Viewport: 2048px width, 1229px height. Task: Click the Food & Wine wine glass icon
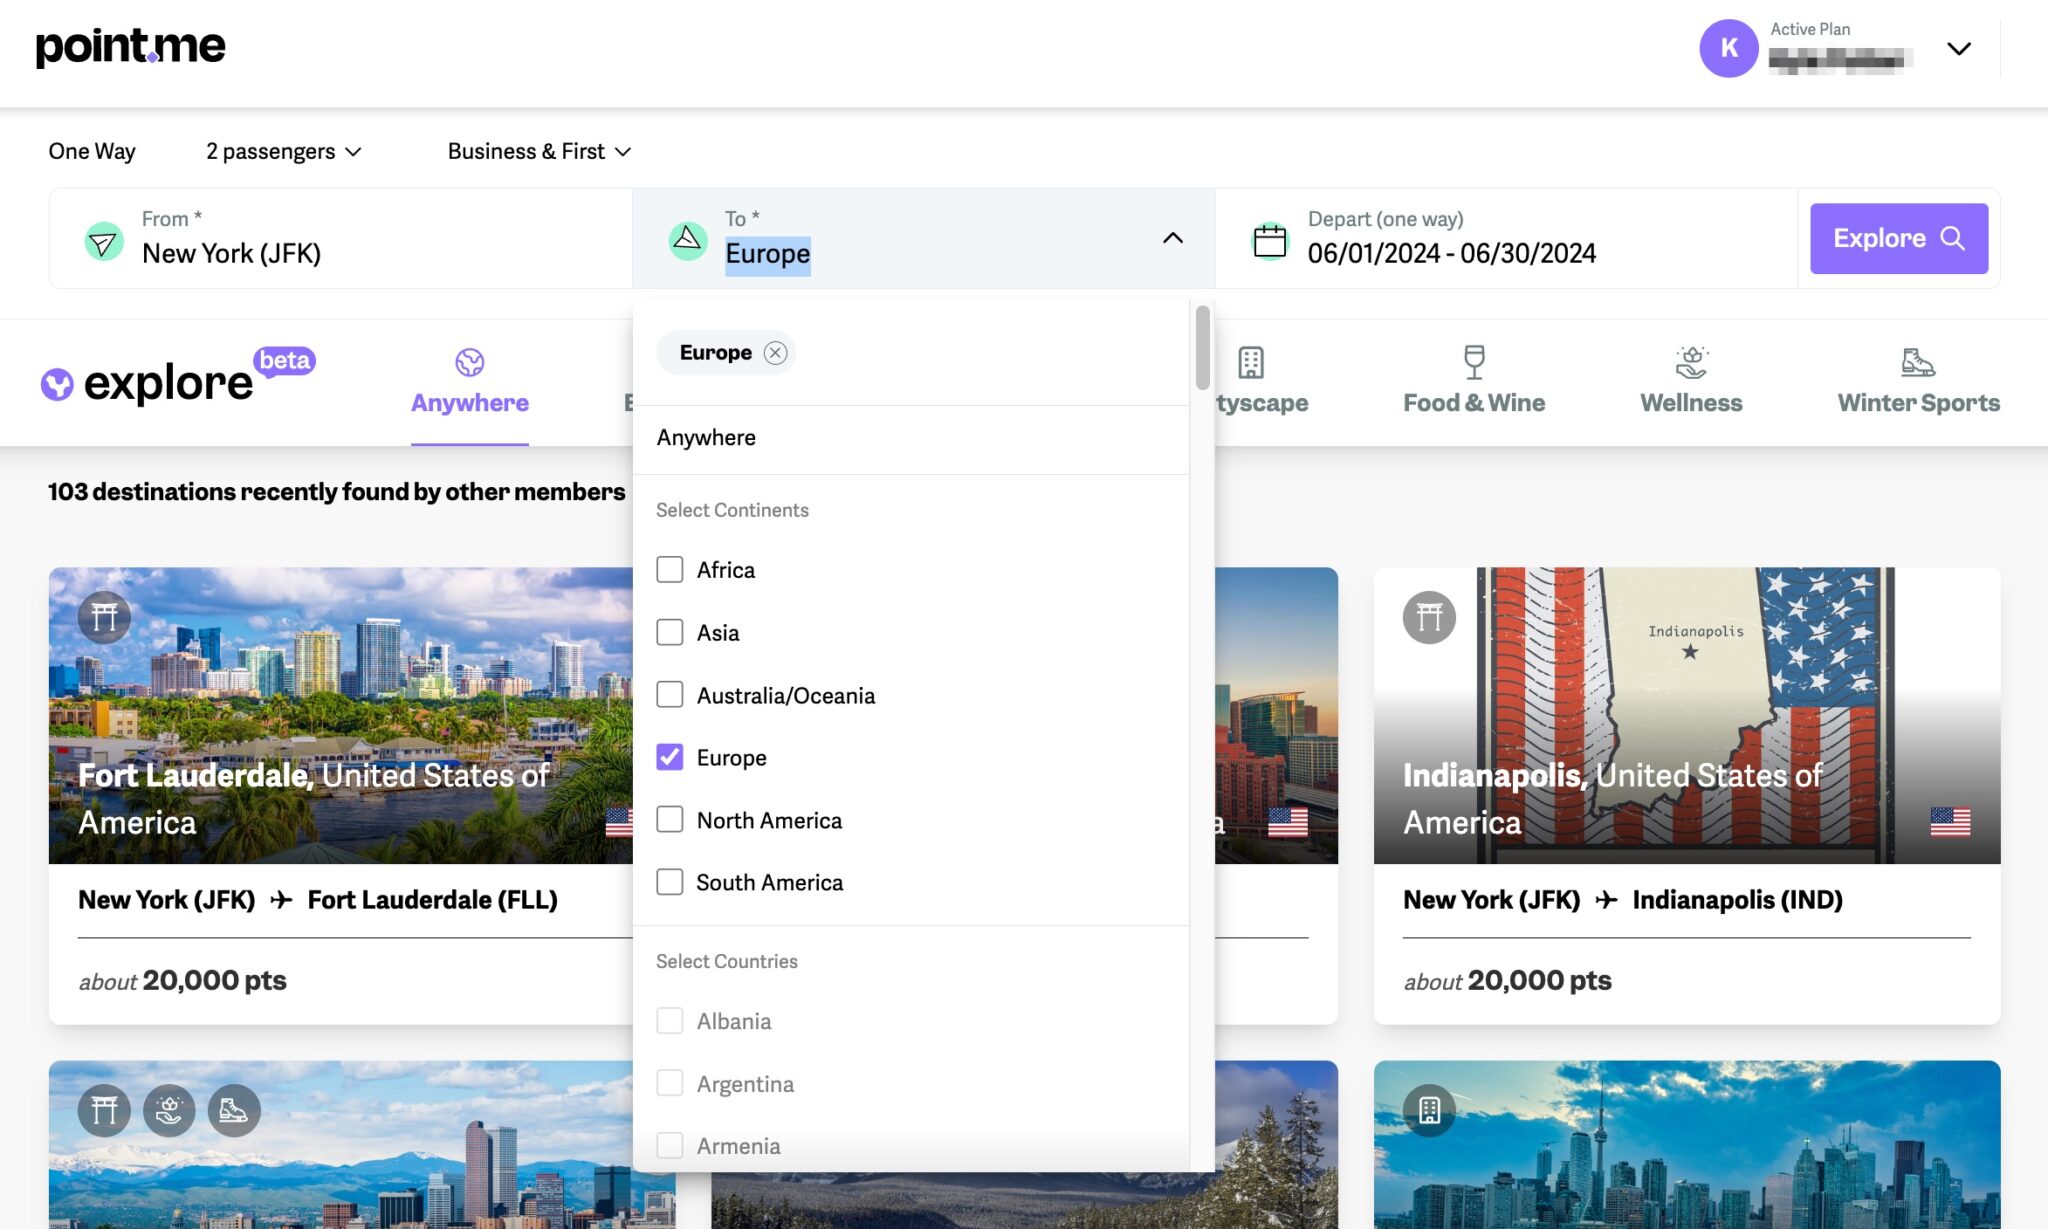point(1473,362)
